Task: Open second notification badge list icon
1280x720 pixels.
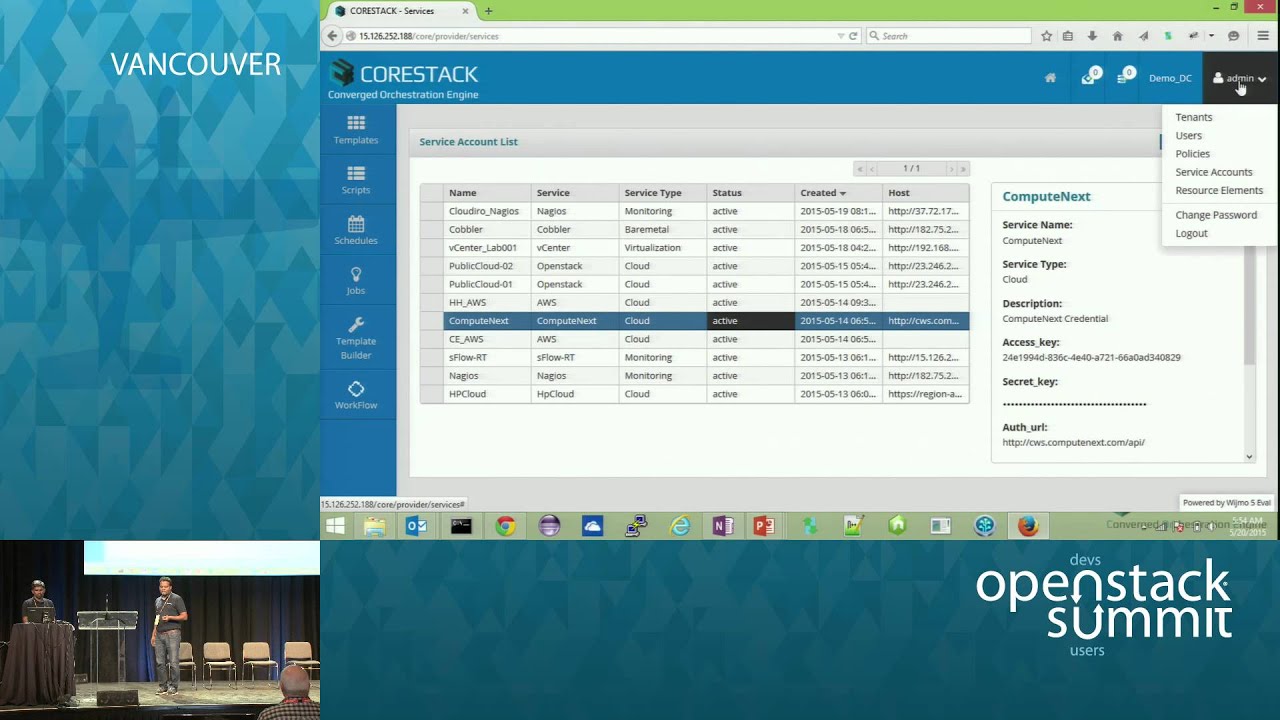Action: (x=1124, y=77)
